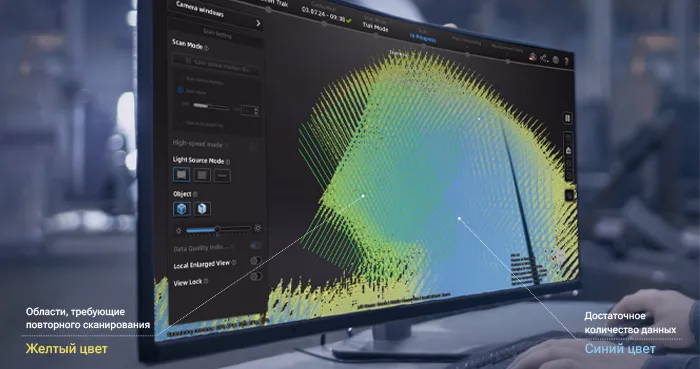Go to the Calibration 03.07.24 - 09:38 step

click(x=325, y=15)
